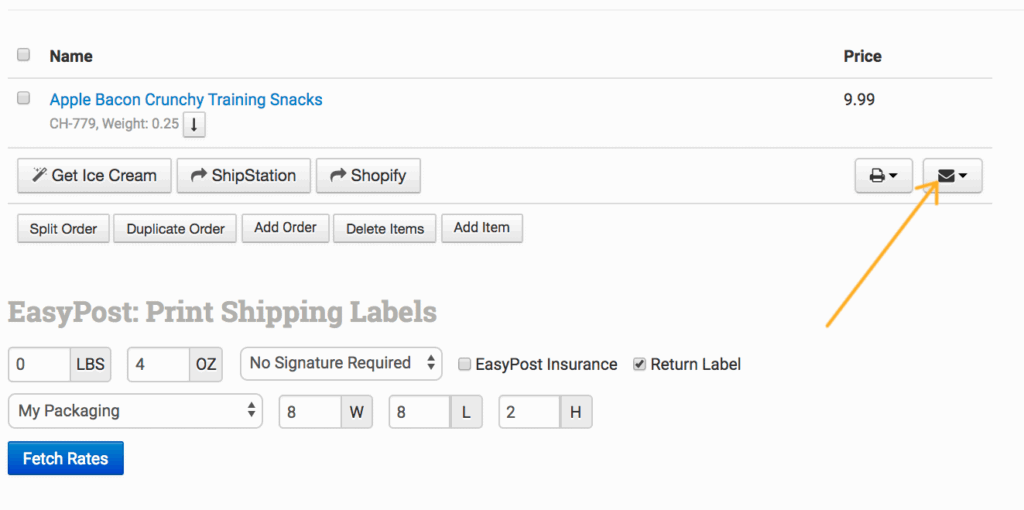The width and height of the screenshot is (1024, 510).
Task: Select the Apple Bacon Crunchy item checkbox
Action: (x=24, y=98)
